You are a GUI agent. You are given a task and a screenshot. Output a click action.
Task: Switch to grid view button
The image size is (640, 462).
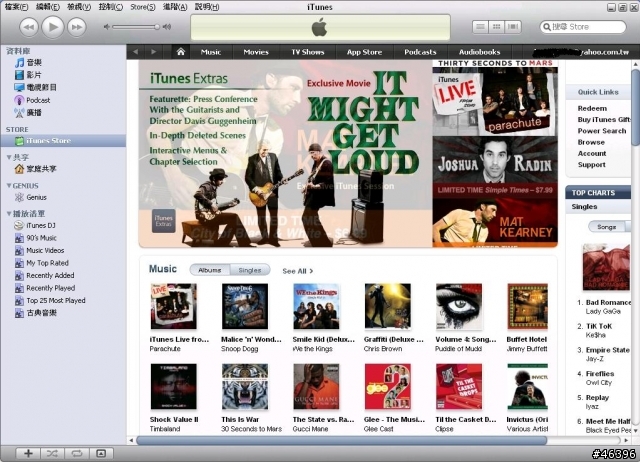click(x=496, y=27)
